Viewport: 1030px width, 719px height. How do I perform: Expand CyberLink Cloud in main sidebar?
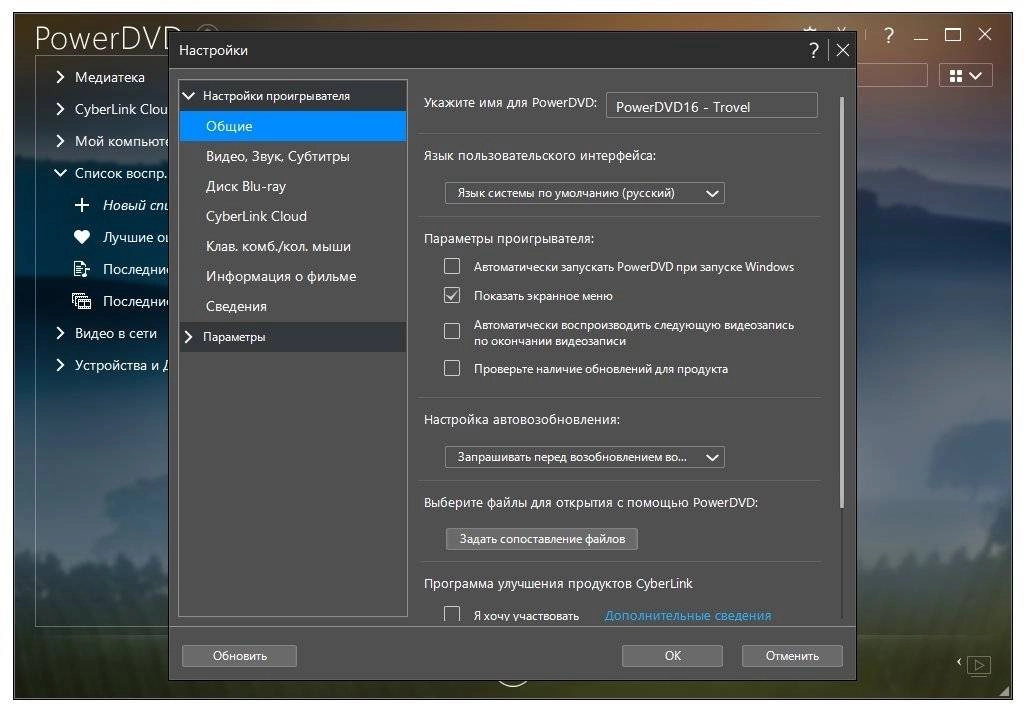point(60,109)
